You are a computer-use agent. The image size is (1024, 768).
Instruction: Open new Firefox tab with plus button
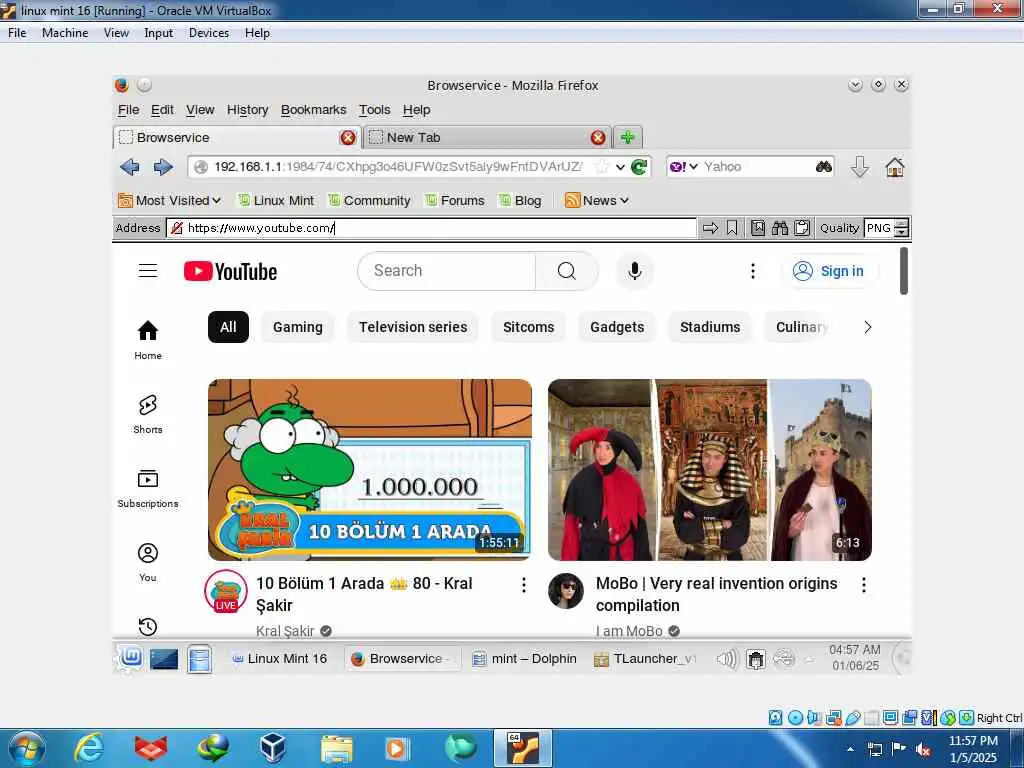[x=628, y=137]
